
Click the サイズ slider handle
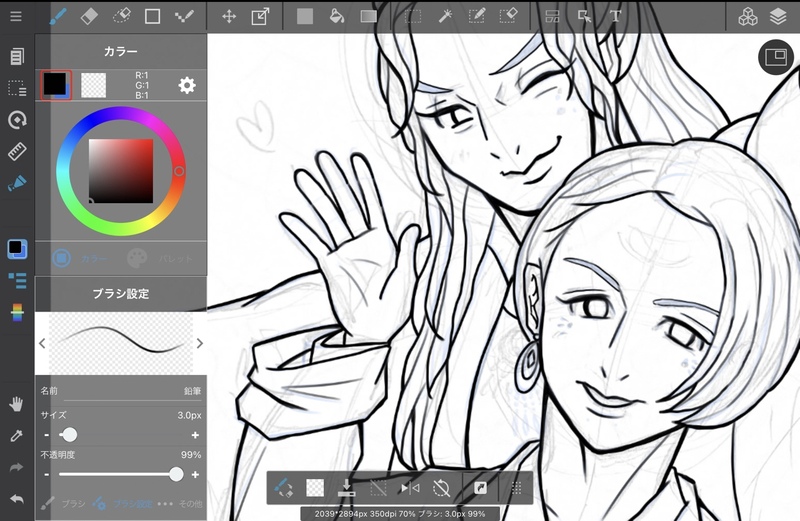69,435
